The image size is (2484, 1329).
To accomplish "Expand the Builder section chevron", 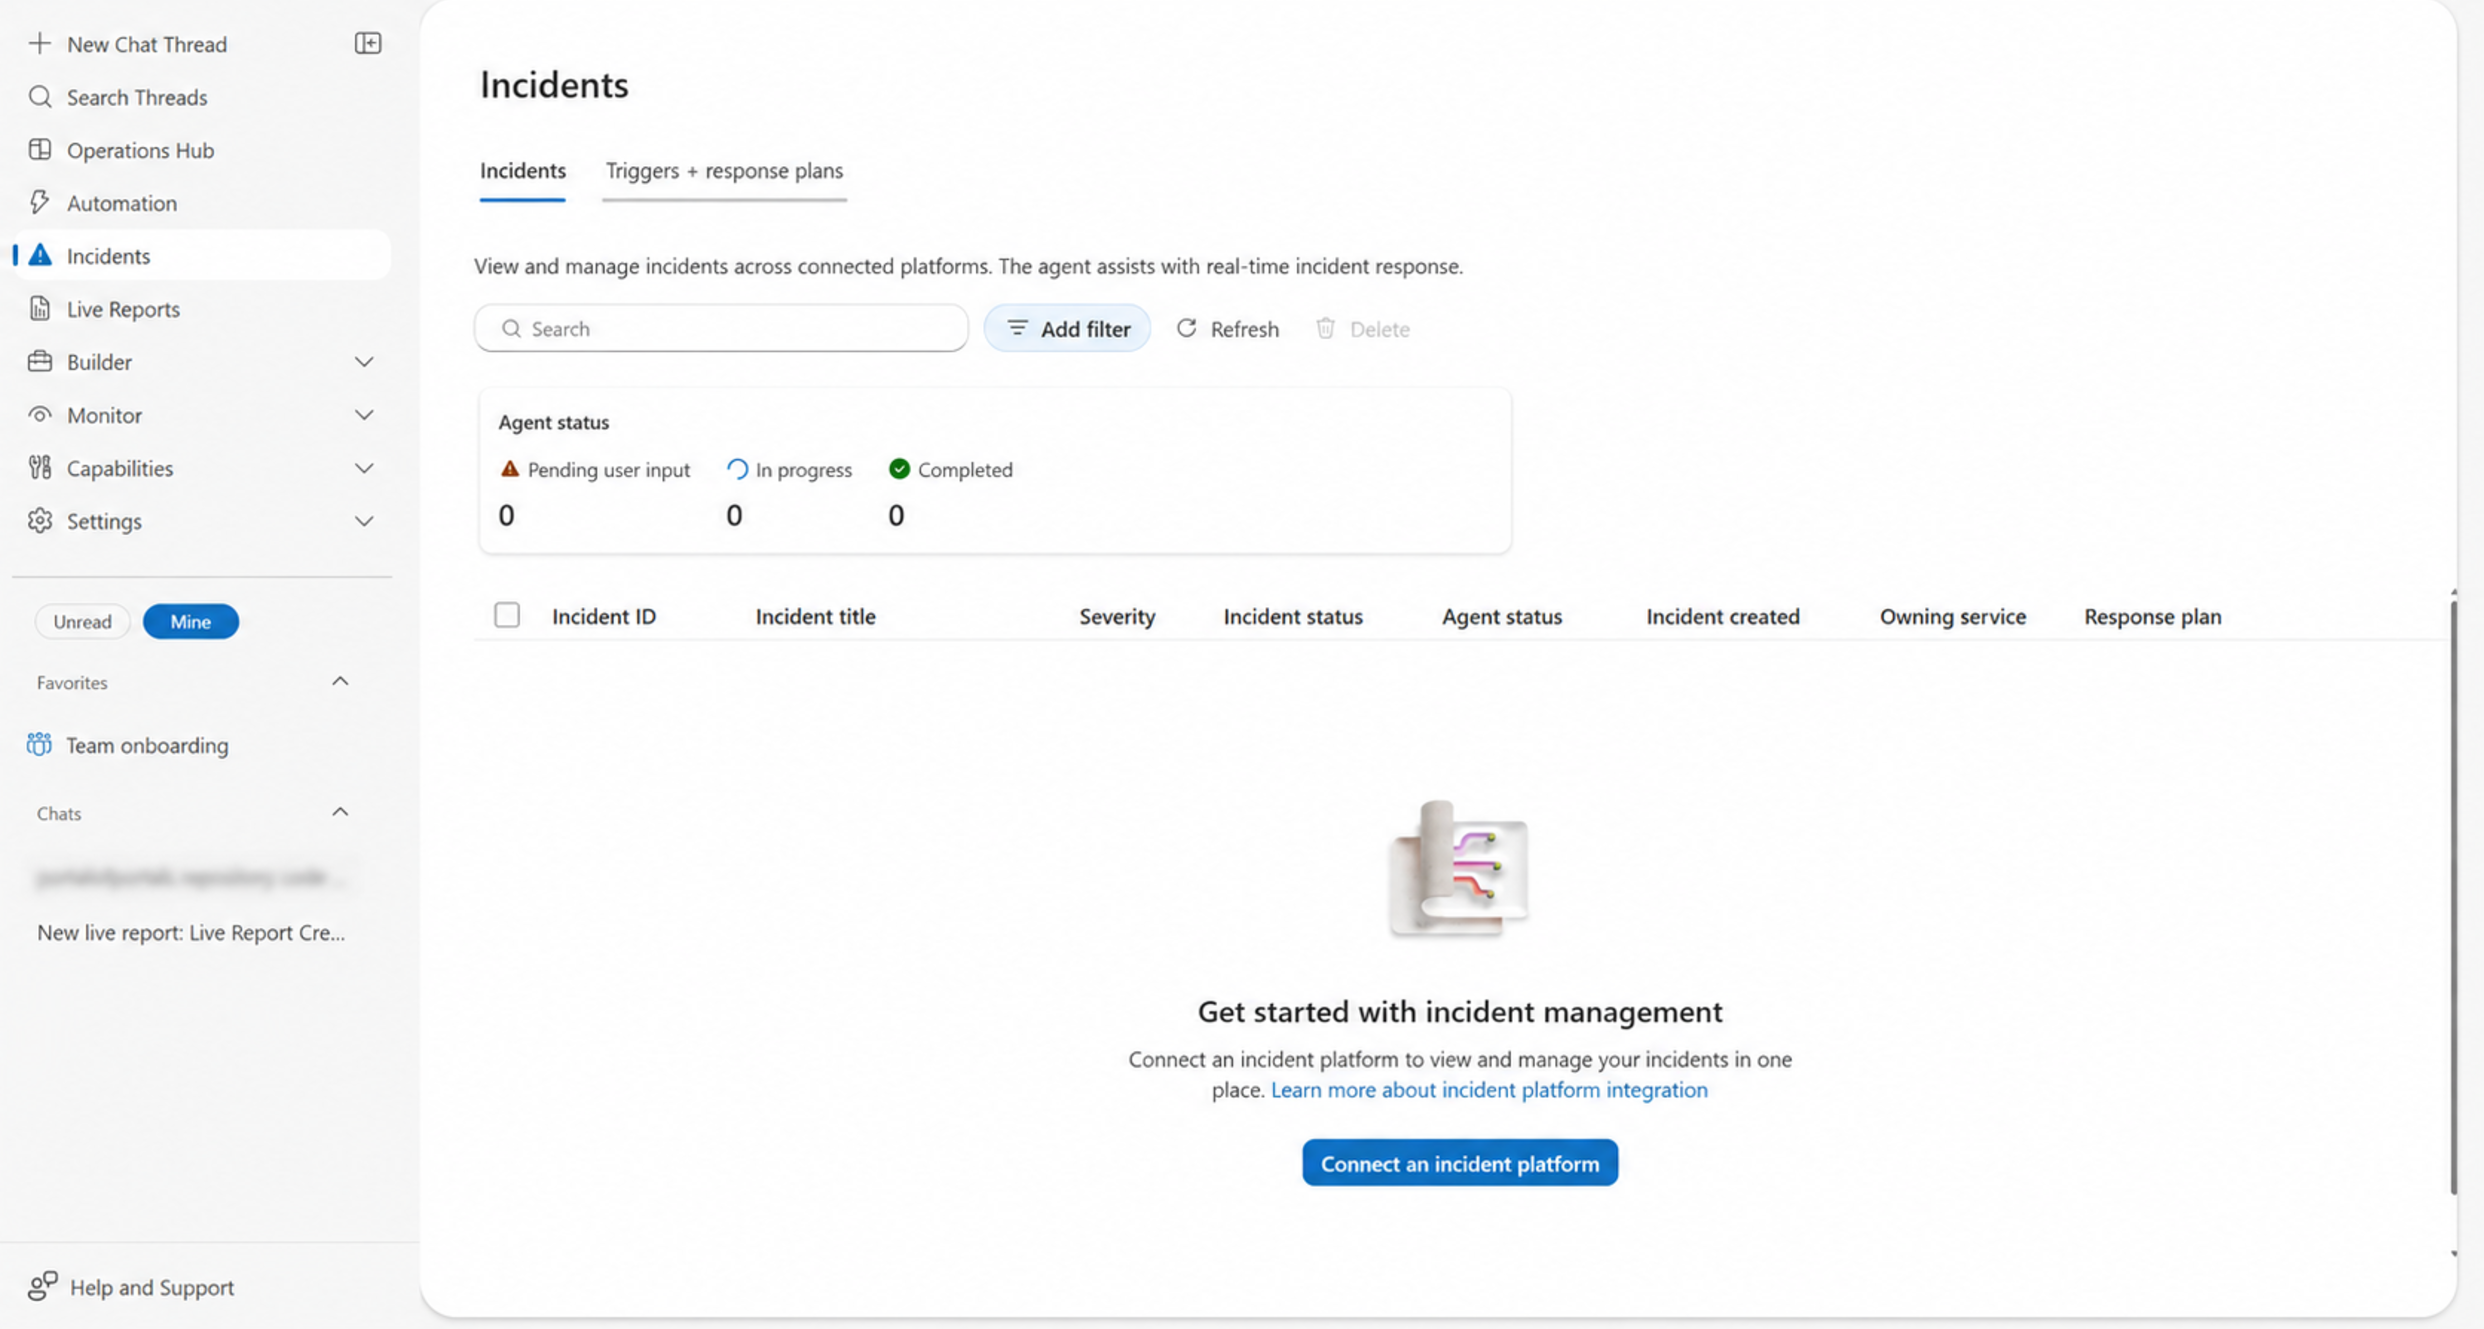I will tap(364, 362).
